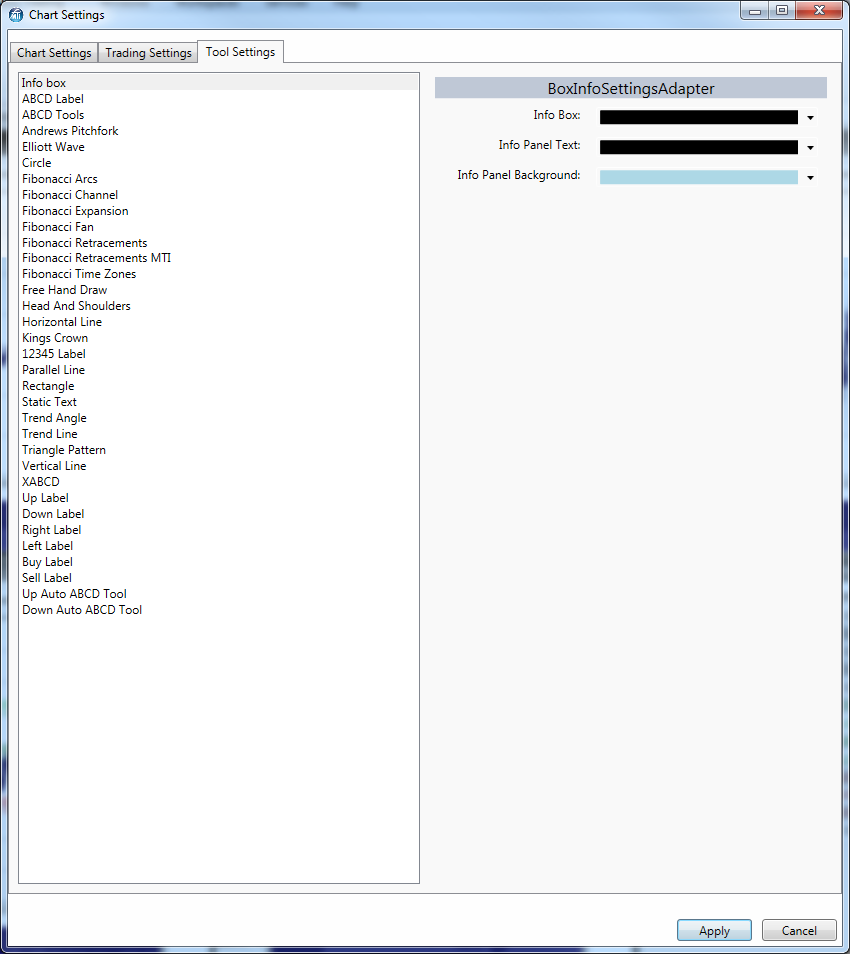
Task: Select Static Text entry
Action: [x=219, y=402]
